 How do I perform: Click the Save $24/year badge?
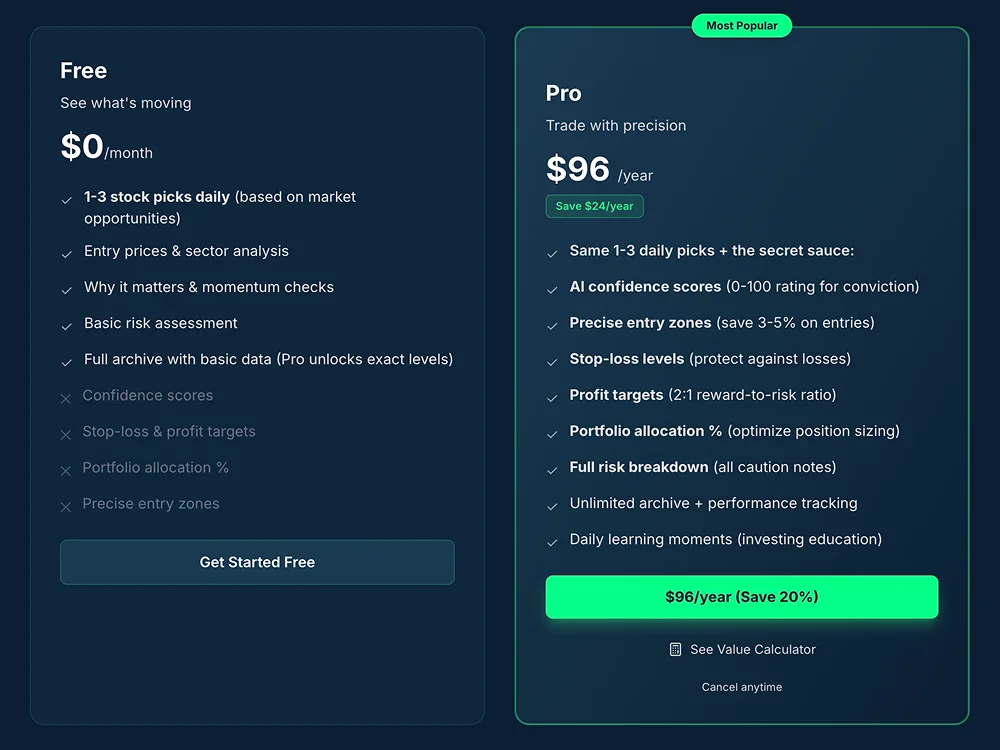point(594,206)
